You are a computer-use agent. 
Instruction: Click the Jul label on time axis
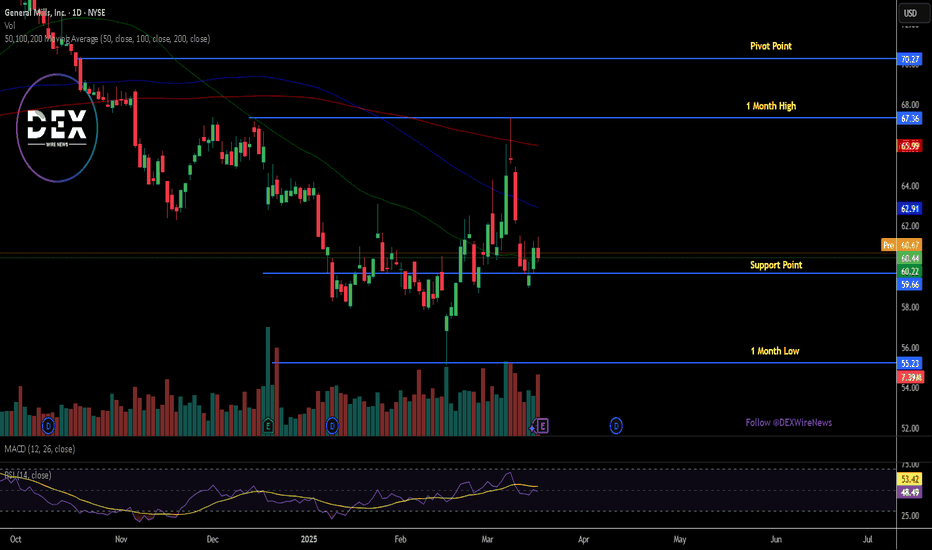(x=868, y=539)
